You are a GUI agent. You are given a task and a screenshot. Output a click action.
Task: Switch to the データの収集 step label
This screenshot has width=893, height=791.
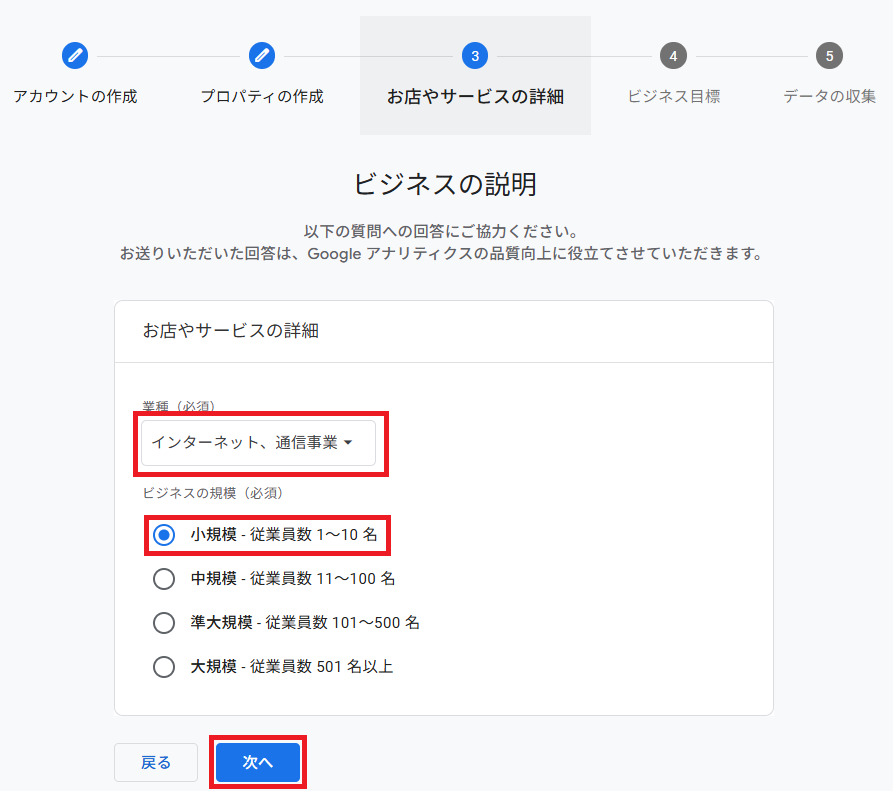(x=829, y=97)
